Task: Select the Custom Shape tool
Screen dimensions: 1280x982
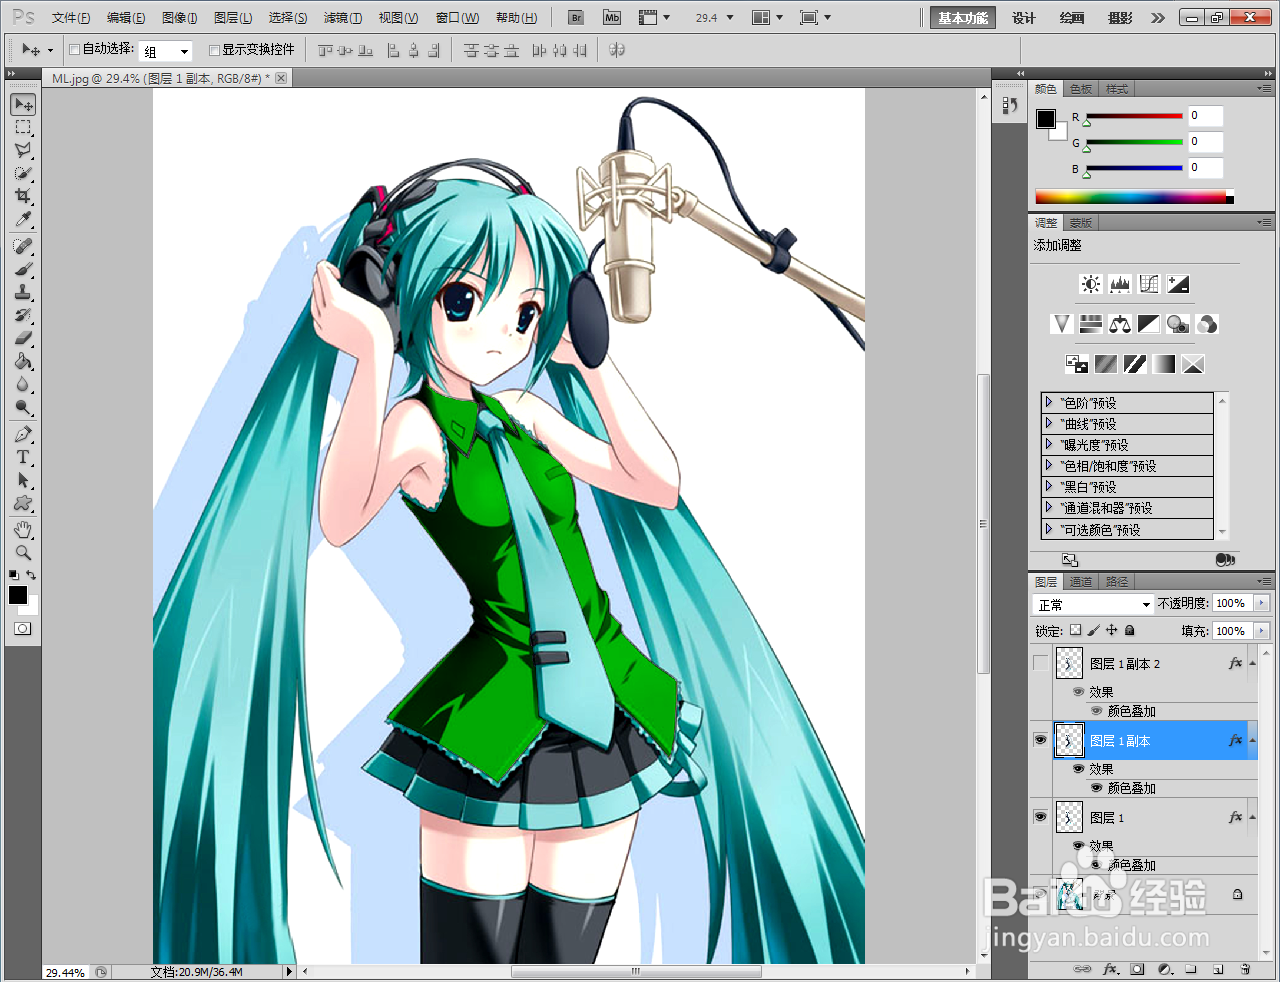Action: point(23,503)
